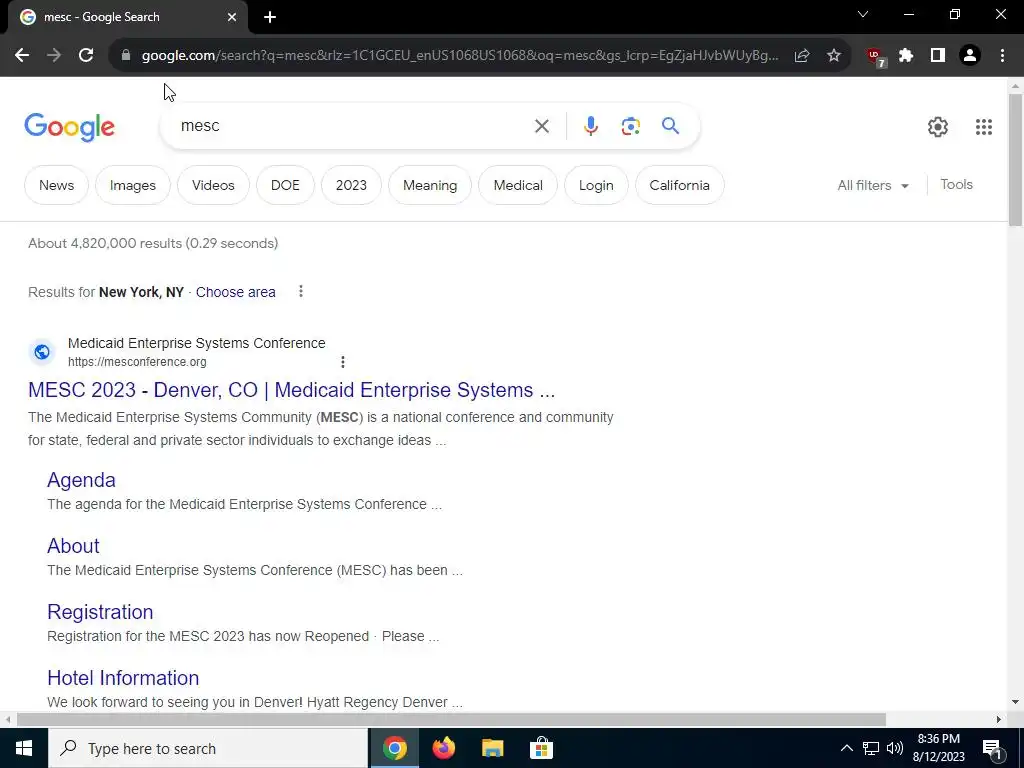The image size is (1024, 768).
Task: Filter results by News
Action: tap(56, 185)
